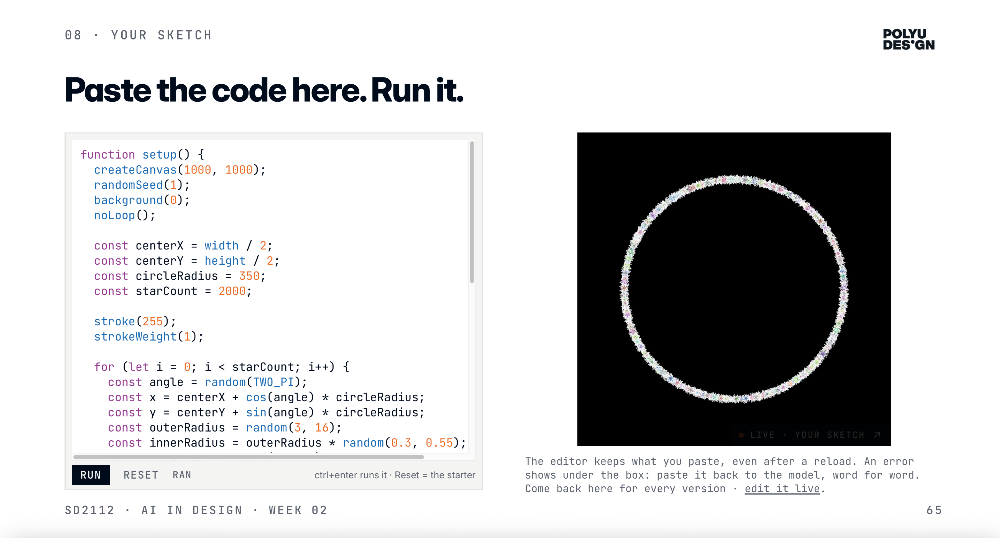The image size is (1000, 538).
Task: Click the horizontal scrollbar under the code
Action: click(x=249, y=456)
